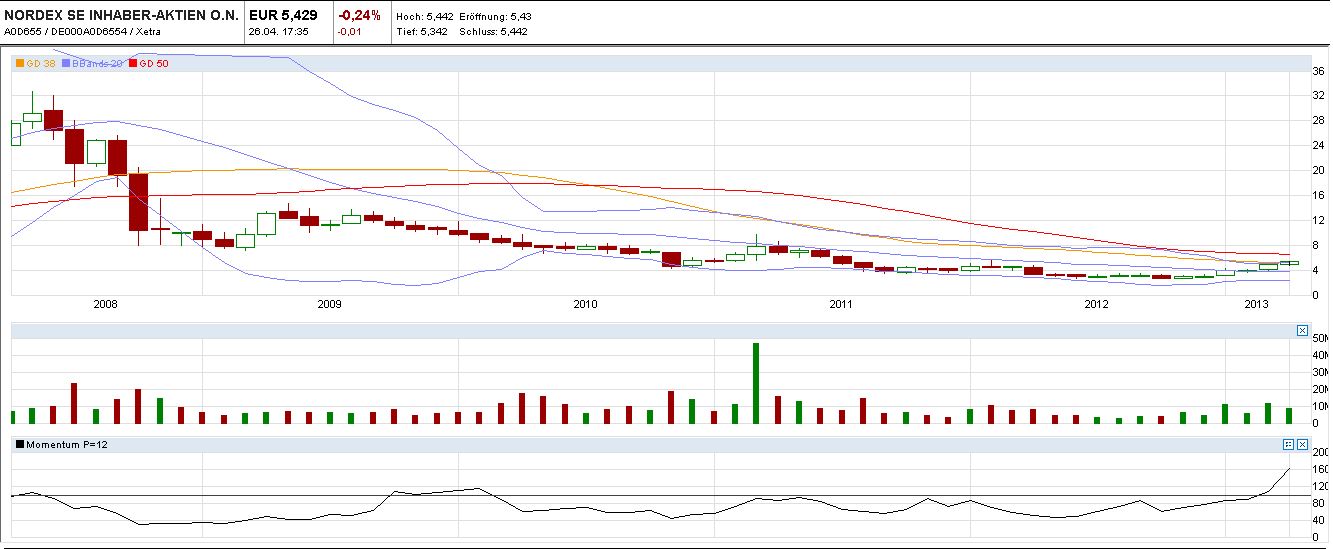The image size is (1333, 549).
Task: Click the Schluss: 5,442 value
Action: 493,32
